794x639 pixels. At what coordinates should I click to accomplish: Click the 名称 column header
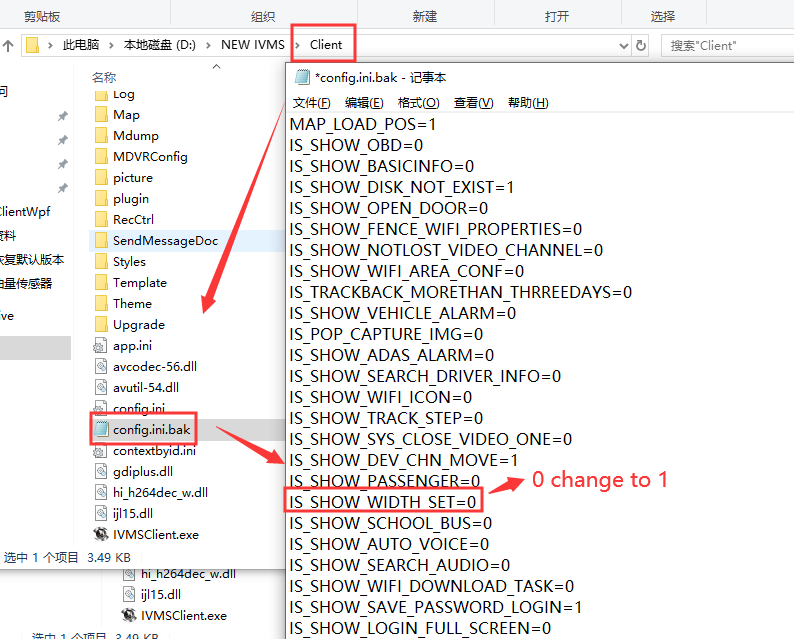coord(104,77)
